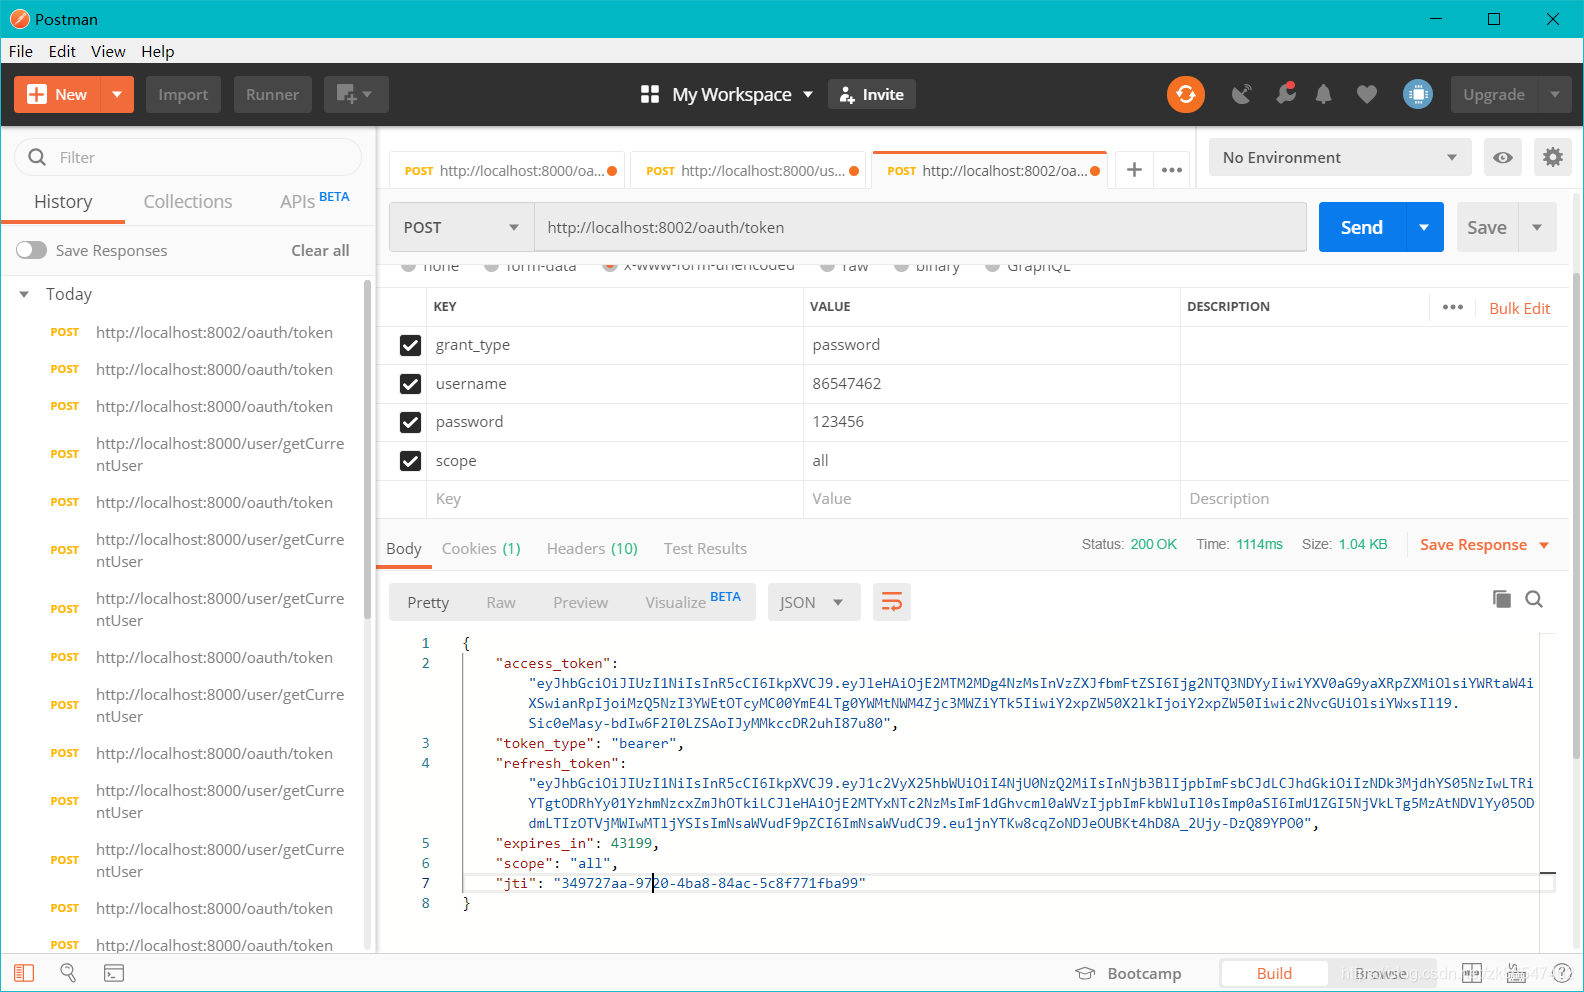The width and height of the screenshot is (1584, 992).
Task: Click the Import button
Action: pyautogui.click(x=183, y=94)
